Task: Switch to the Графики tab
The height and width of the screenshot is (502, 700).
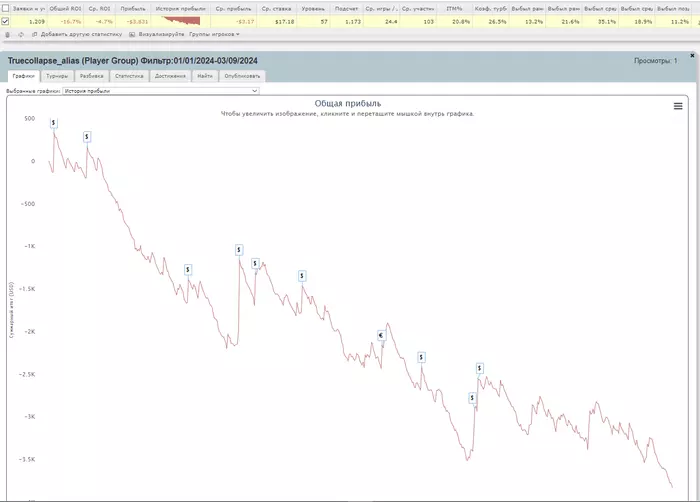Action: (24, 76)
